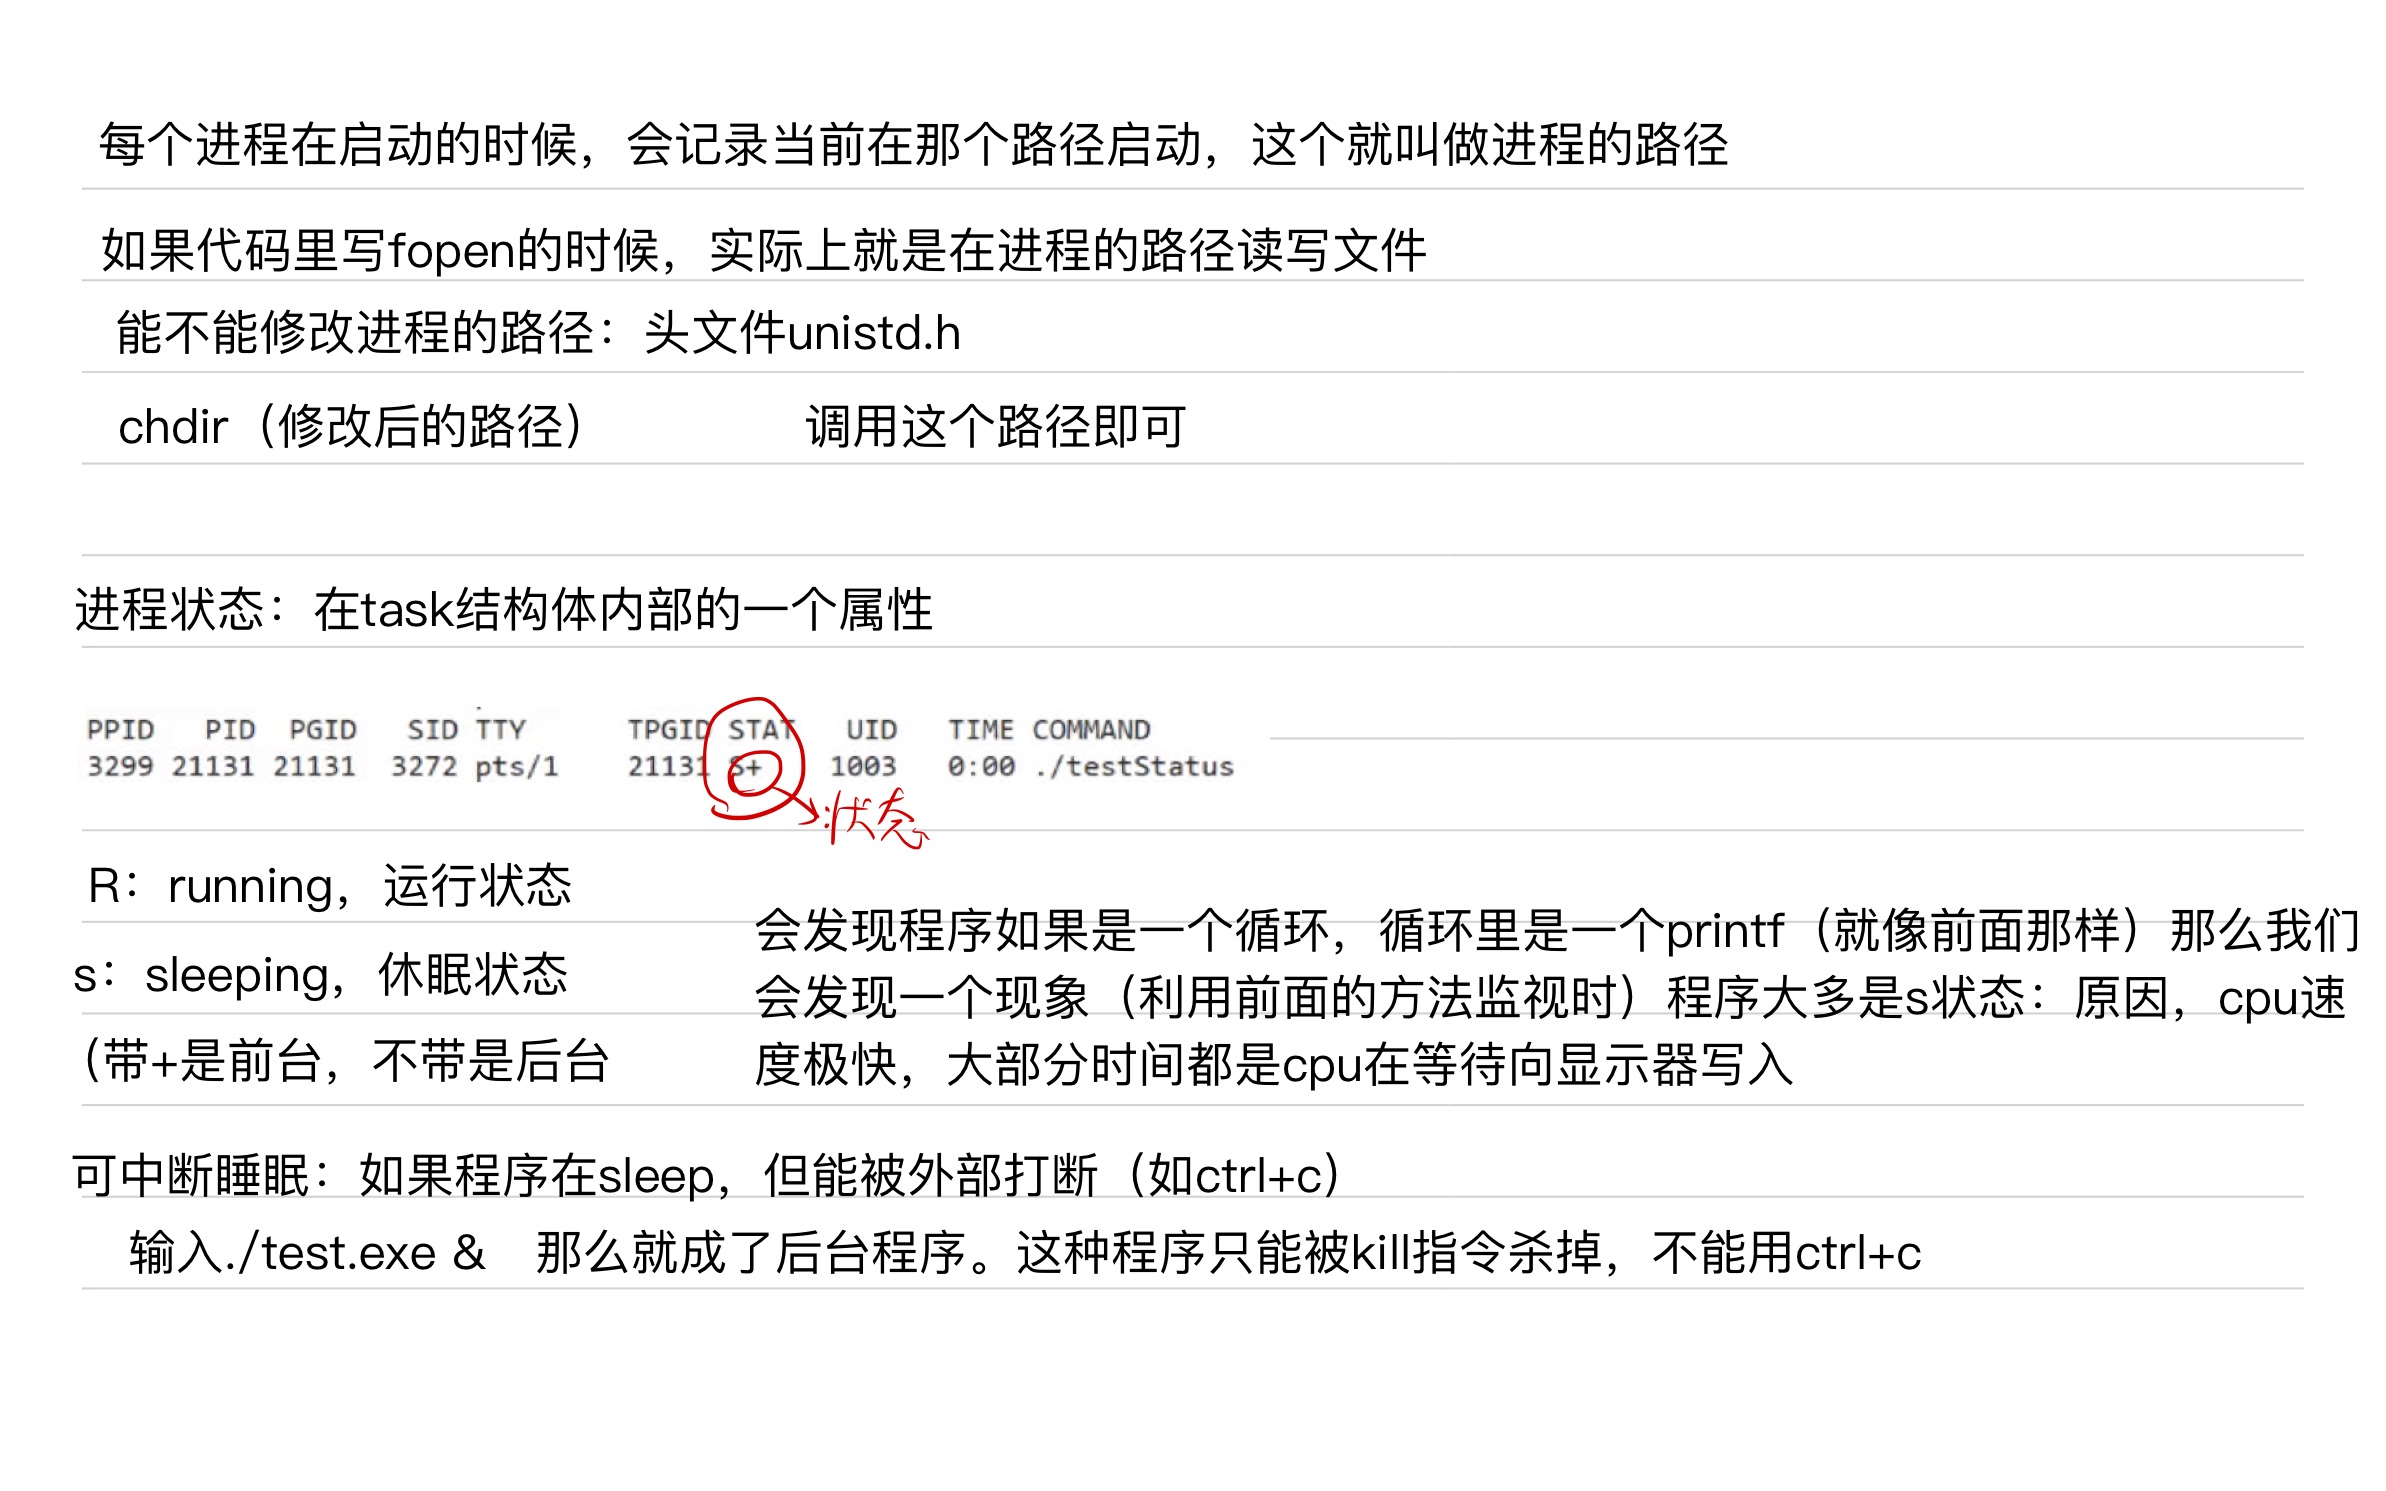Click the TPGID column header
This screenshot has width=2386, height=1491.
click(x=668, y=730)
